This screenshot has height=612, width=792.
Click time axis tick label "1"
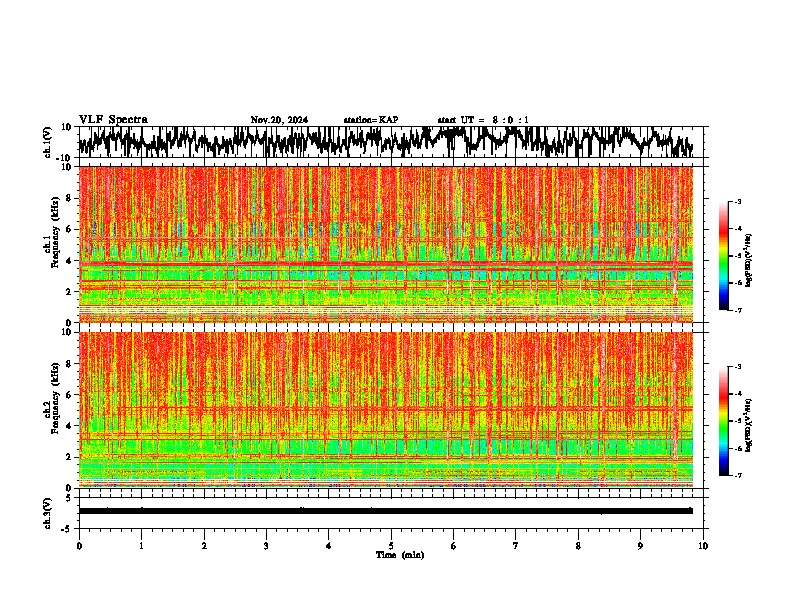[141, 546]
